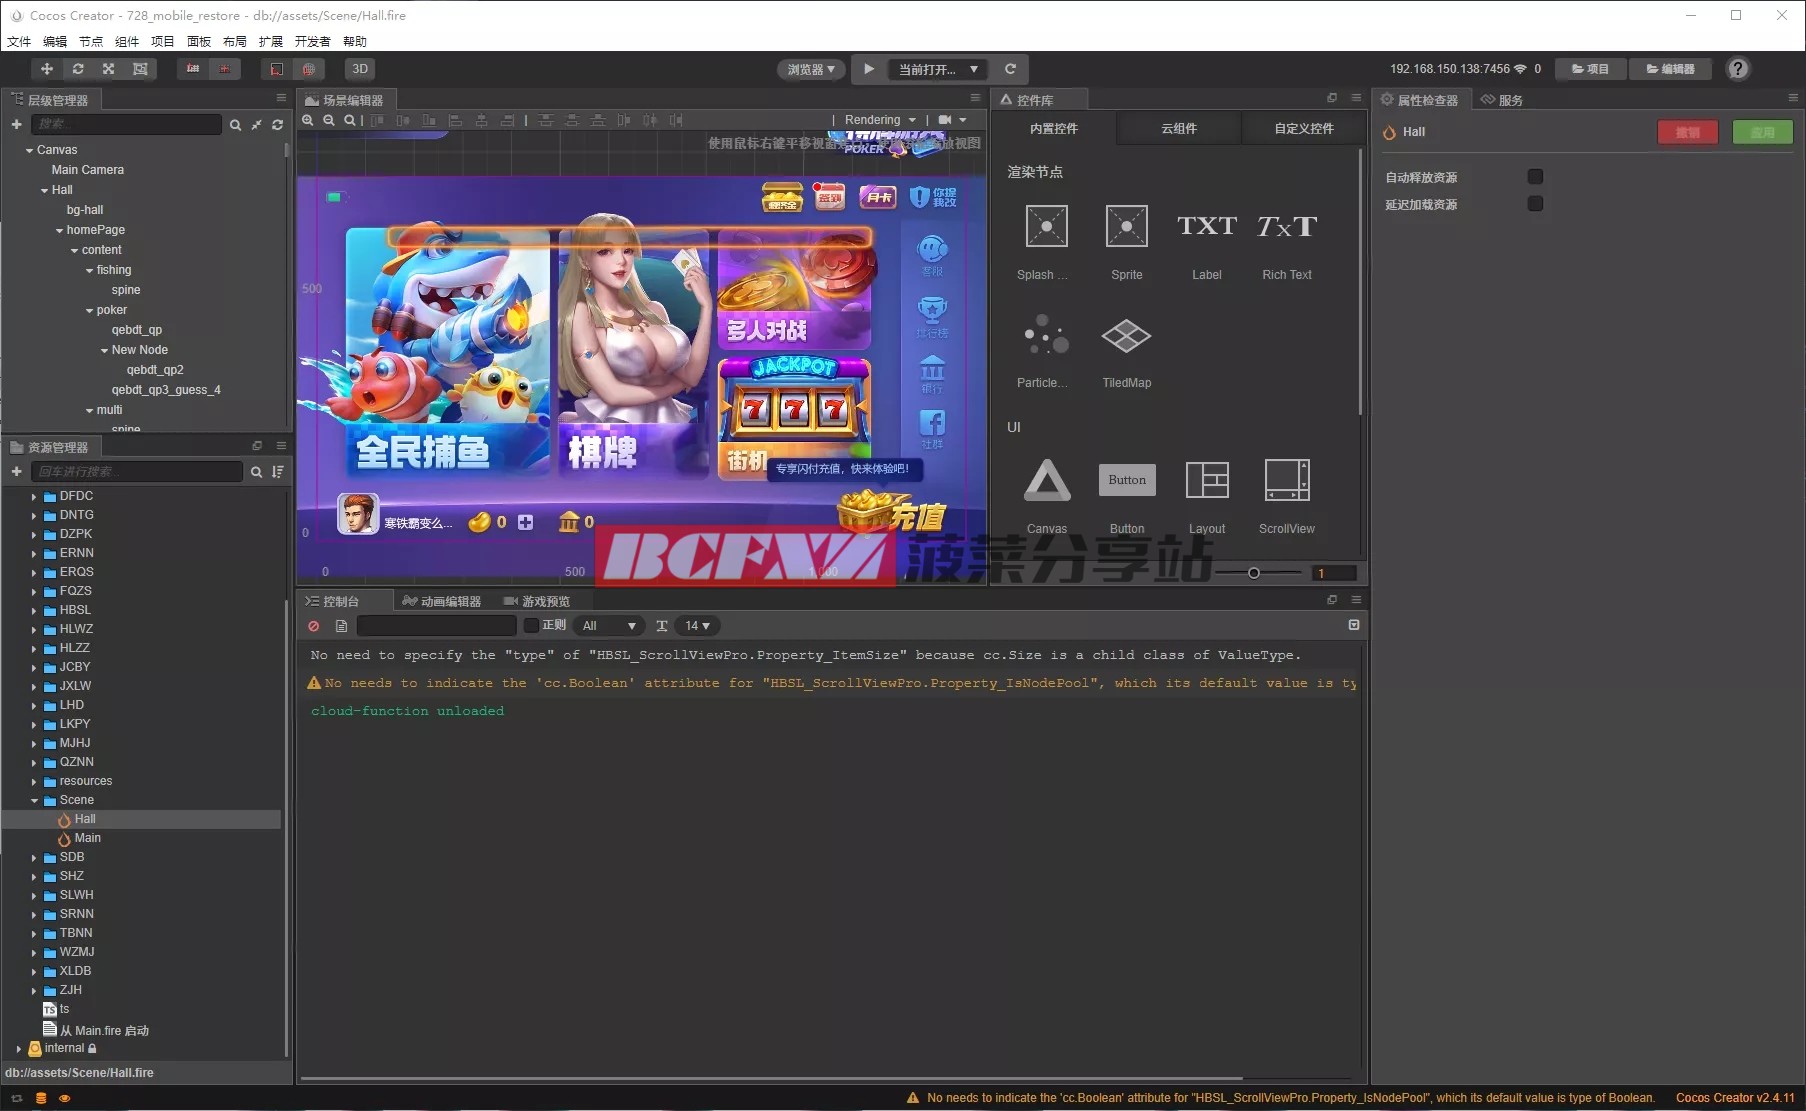Open the help question mark icon
This screenshot has height=1111, width=1806.
(x=1738, y=69)
